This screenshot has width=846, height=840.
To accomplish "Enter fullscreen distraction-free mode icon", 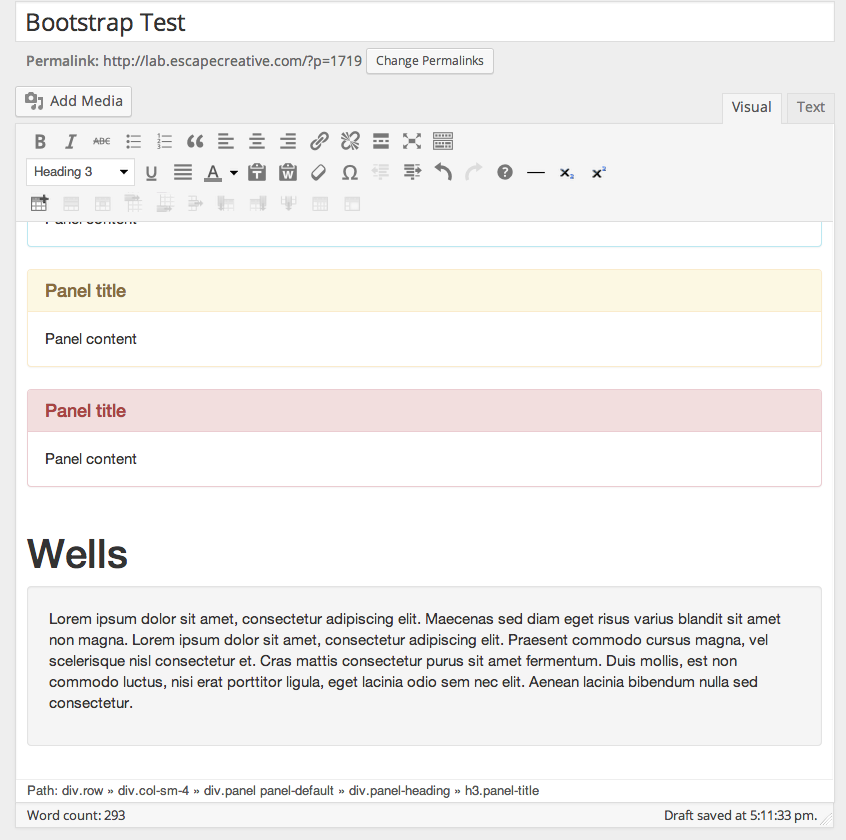I will (412, 141).
